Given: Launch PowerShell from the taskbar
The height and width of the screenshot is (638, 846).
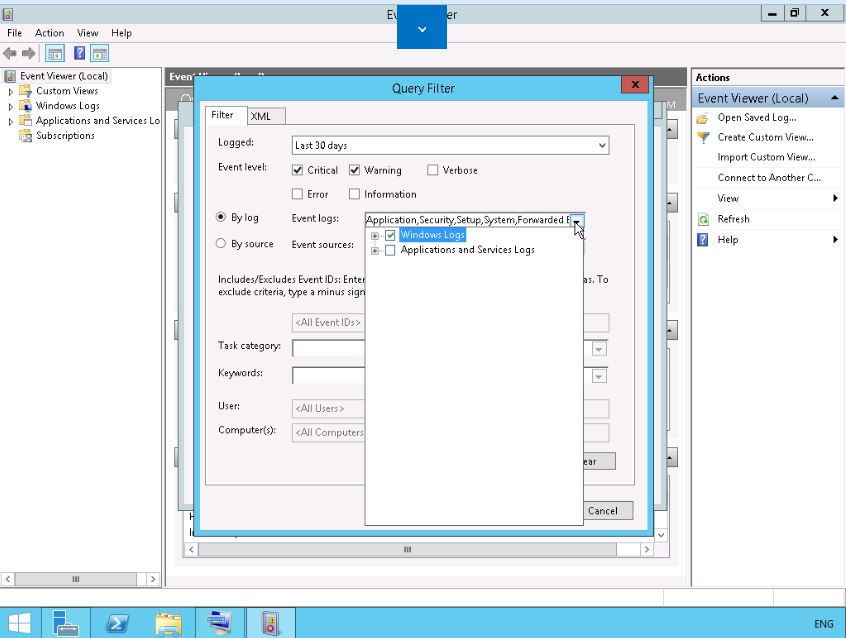Looking at the screenshot, I should [x=117, y=623].
